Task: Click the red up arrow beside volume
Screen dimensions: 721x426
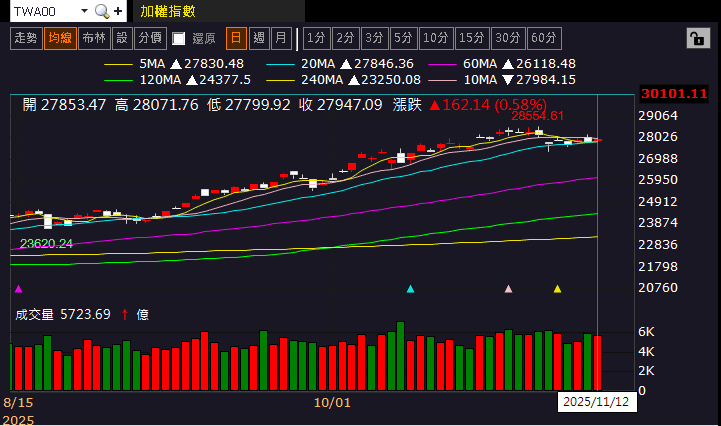Action: (x=124, y=314)
